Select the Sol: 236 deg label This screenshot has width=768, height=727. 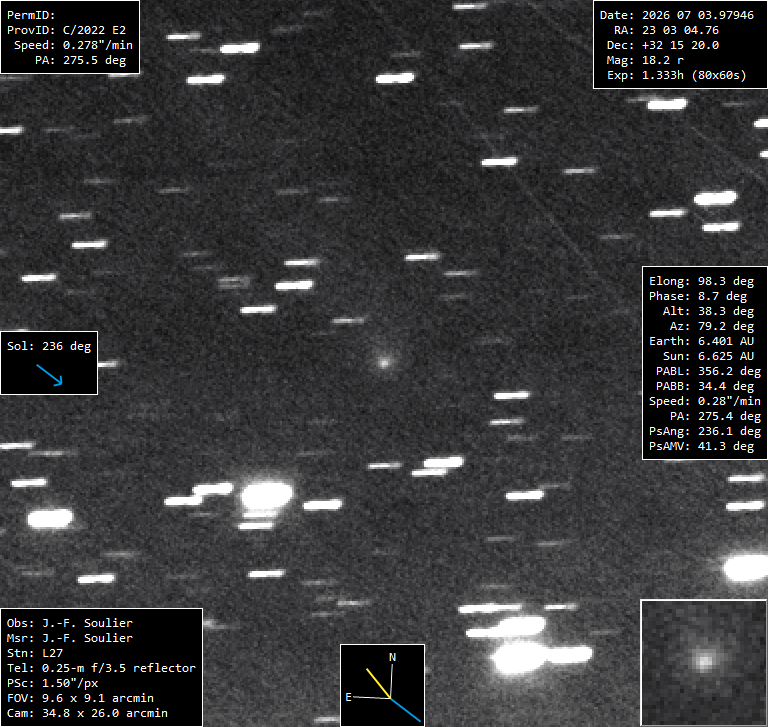click(49, 346)
